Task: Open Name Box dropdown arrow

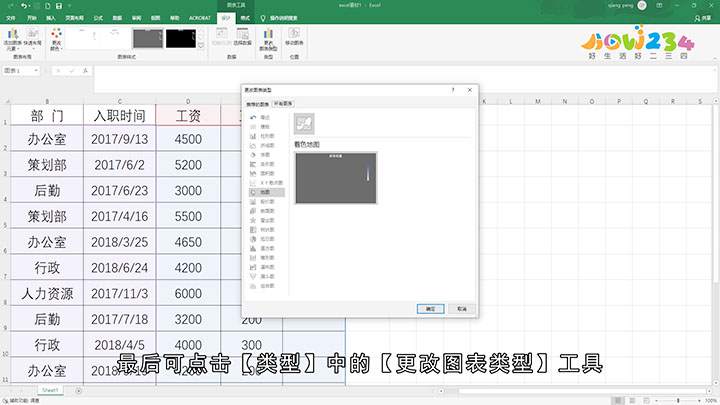Action: [36, 71]
